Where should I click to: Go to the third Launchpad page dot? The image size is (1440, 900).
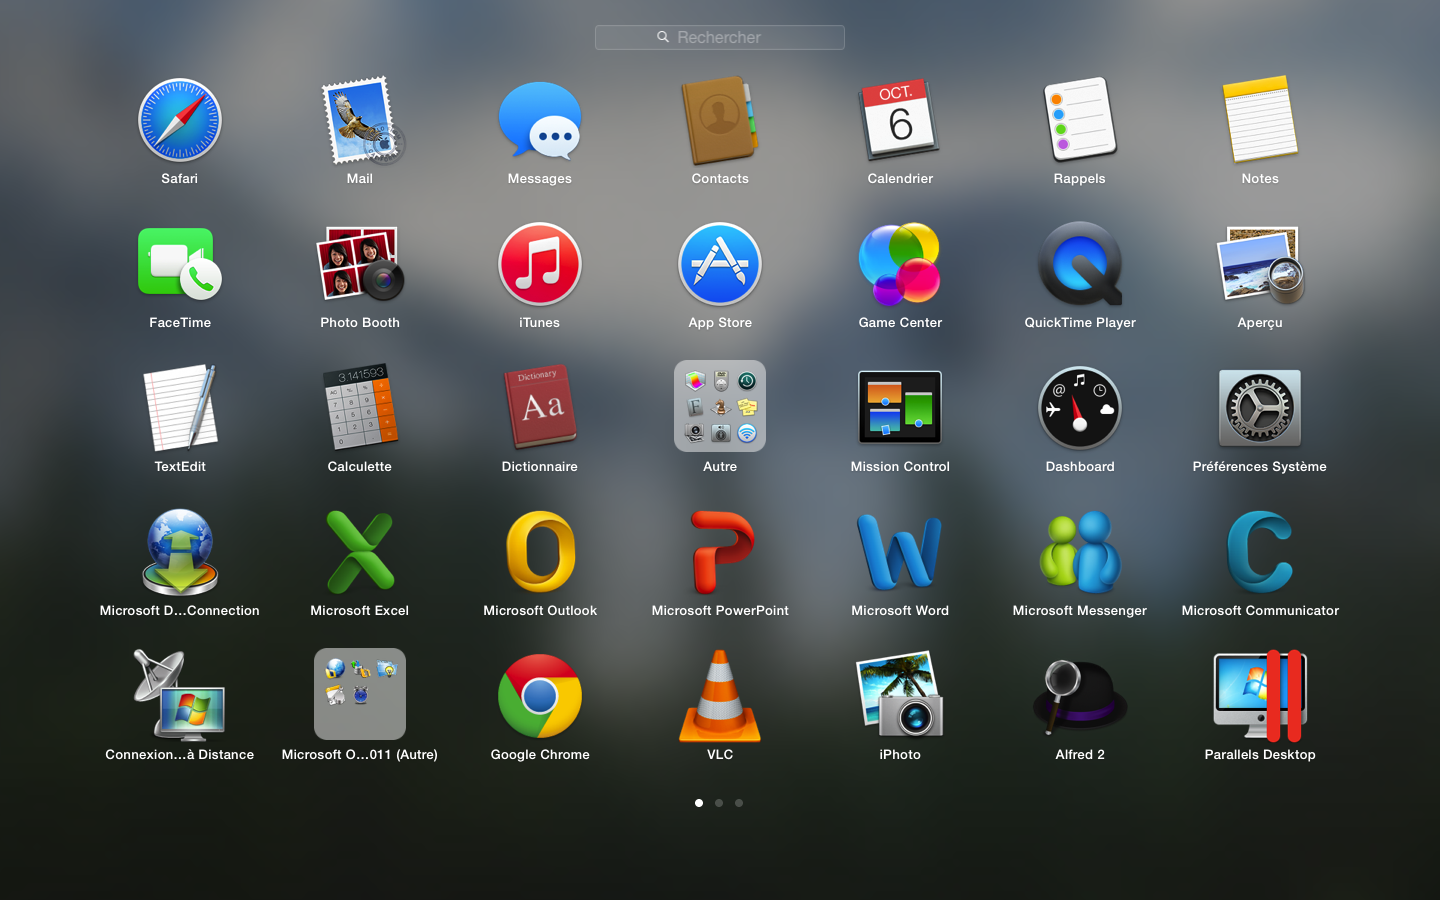point(739,803)
